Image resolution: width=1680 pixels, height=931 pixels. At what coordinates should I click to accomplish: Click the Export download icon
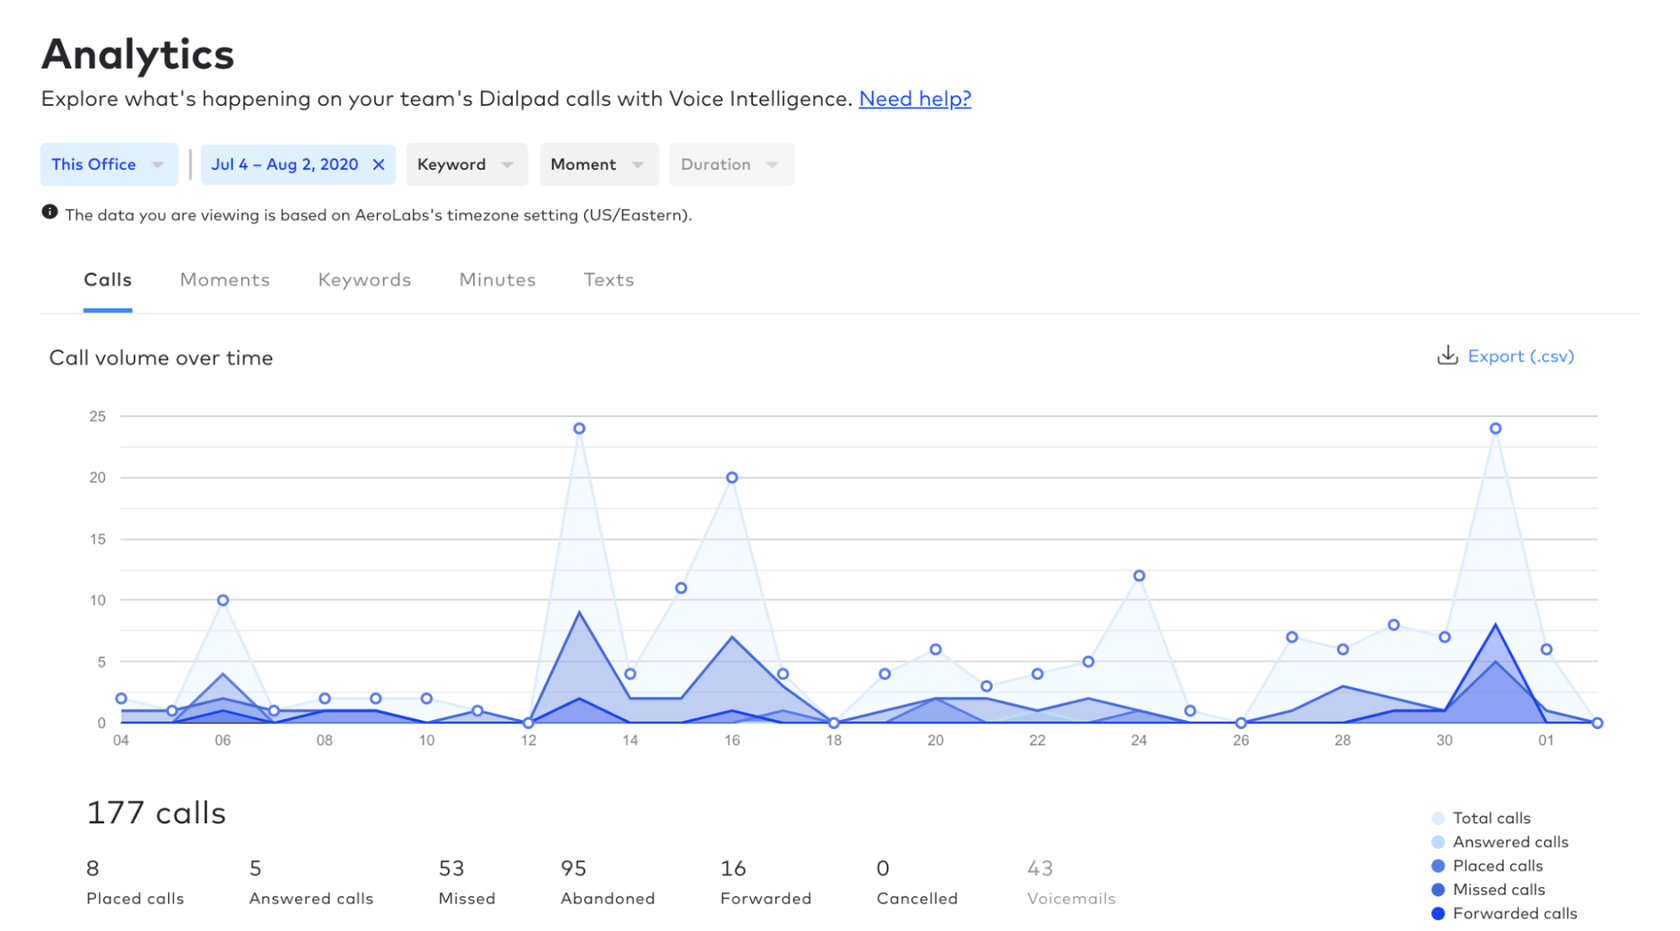(x=1447, y=355)
